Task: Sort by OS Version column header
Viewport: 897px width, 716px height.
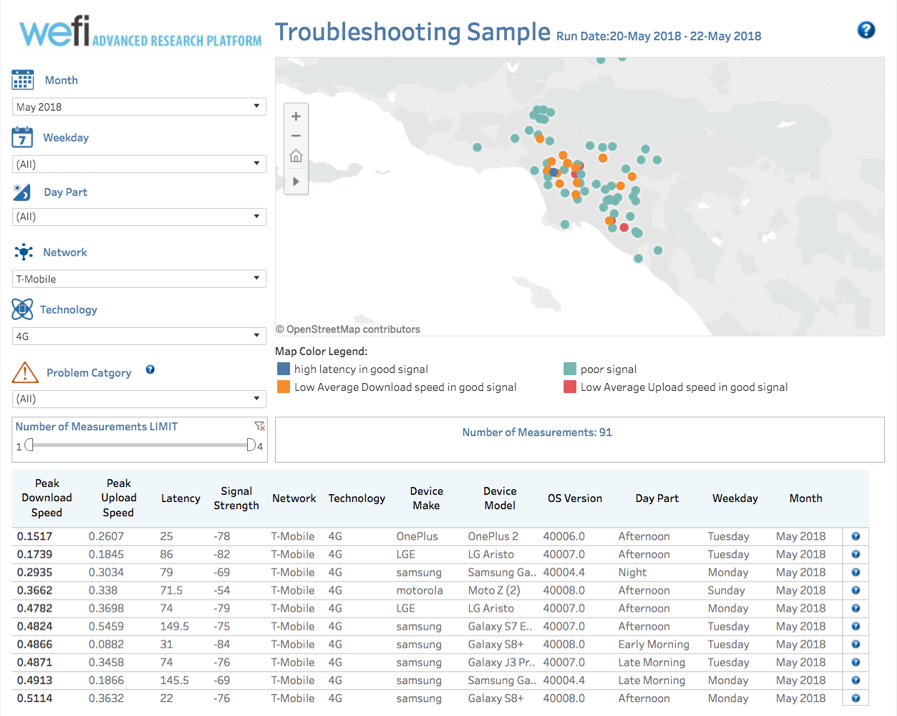Action: pyautogui.click(x=575, y=498)
